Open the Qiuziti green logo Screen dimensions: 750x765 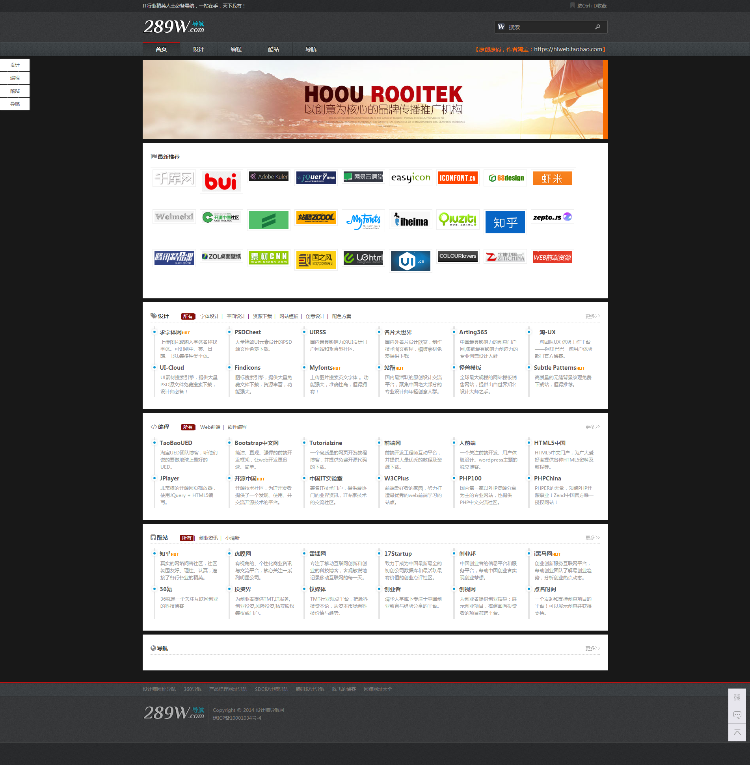coord(458,220)
